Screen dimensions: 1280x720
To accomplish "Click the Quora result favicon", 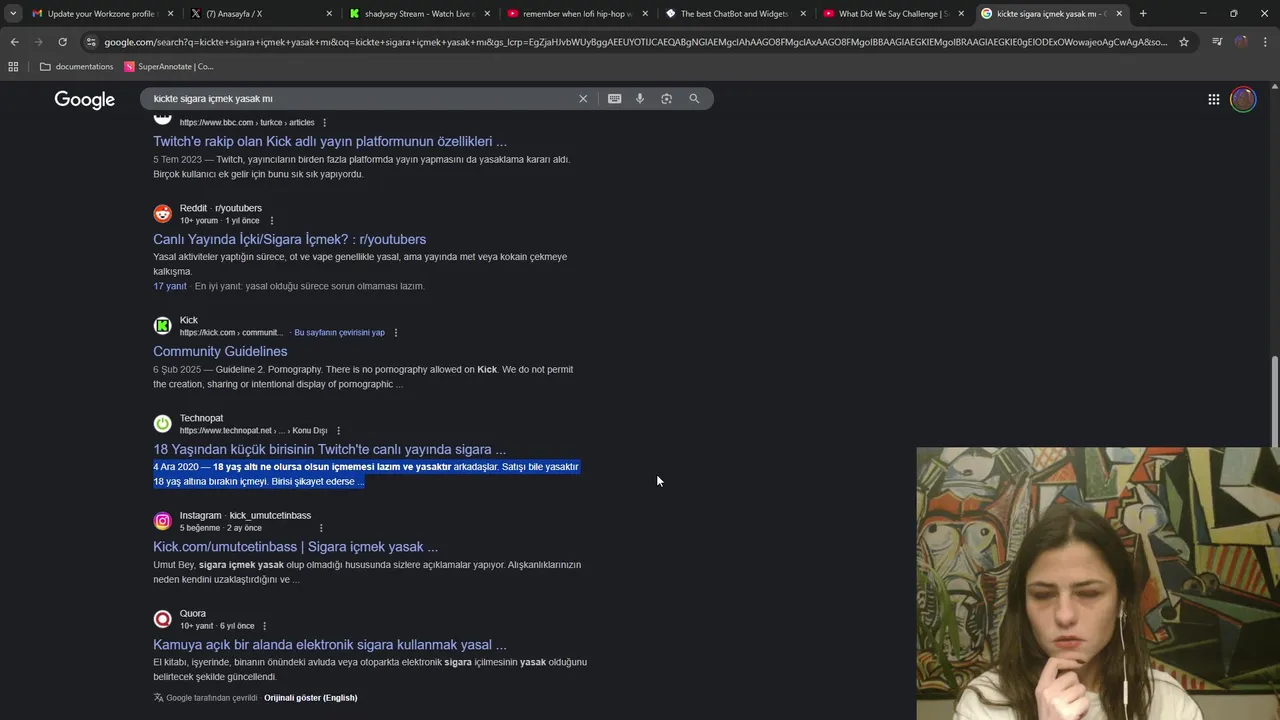I will point(162,619).
